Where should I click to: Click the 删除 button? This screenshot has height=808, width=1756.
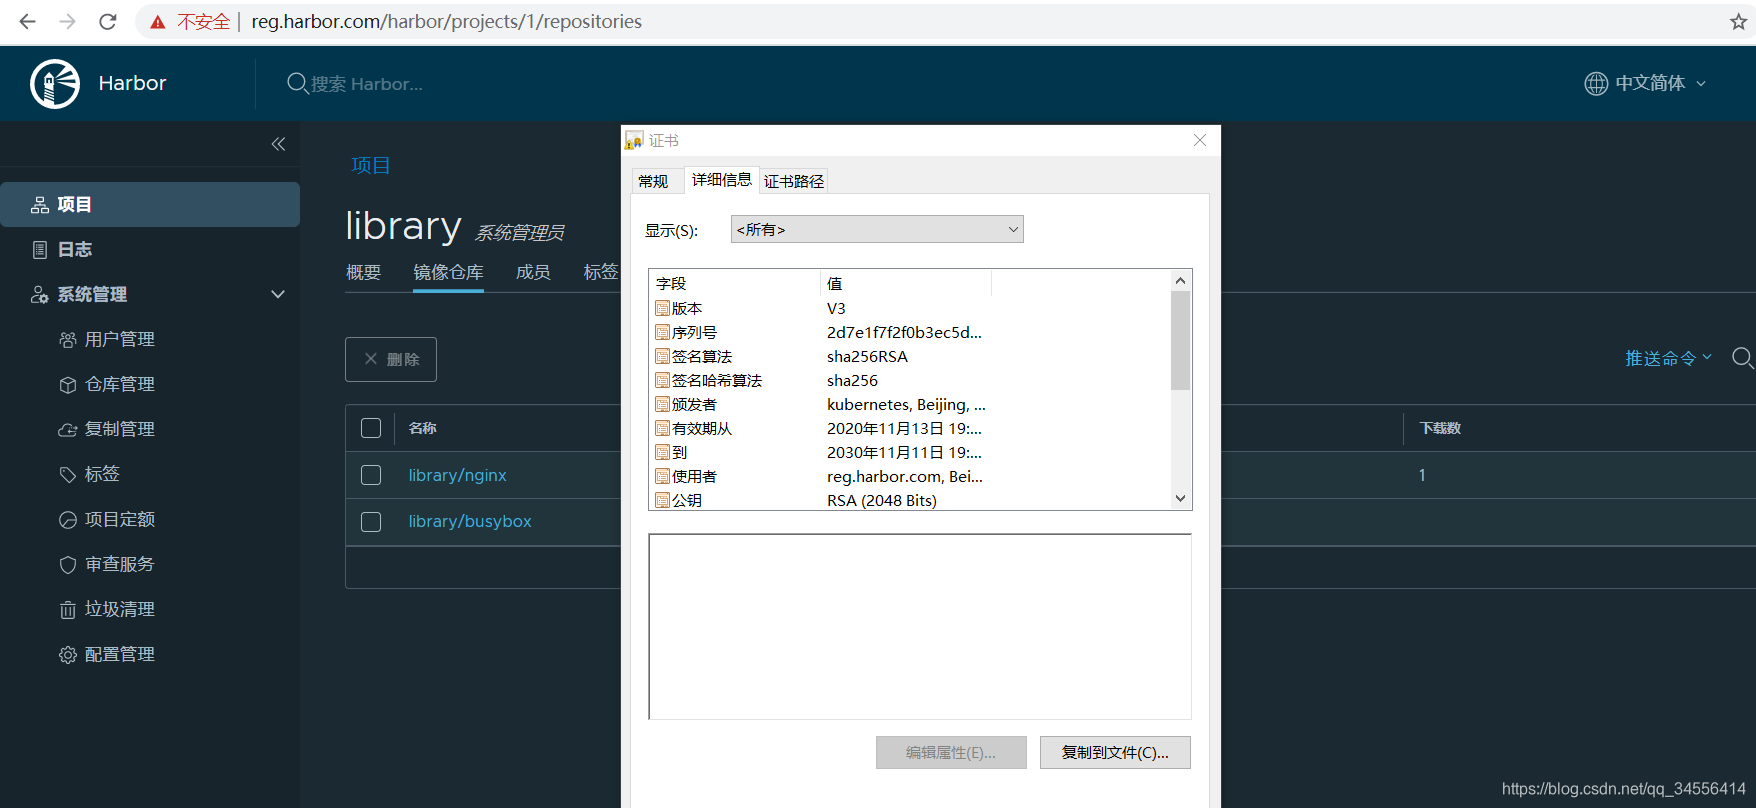point(391,359)
